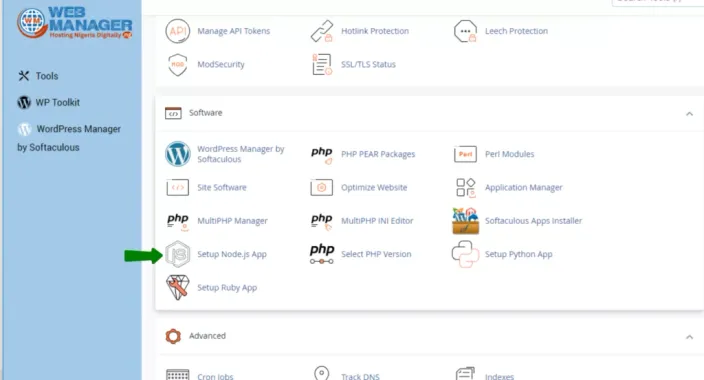Collapse the Advanced section chevron

689,337
